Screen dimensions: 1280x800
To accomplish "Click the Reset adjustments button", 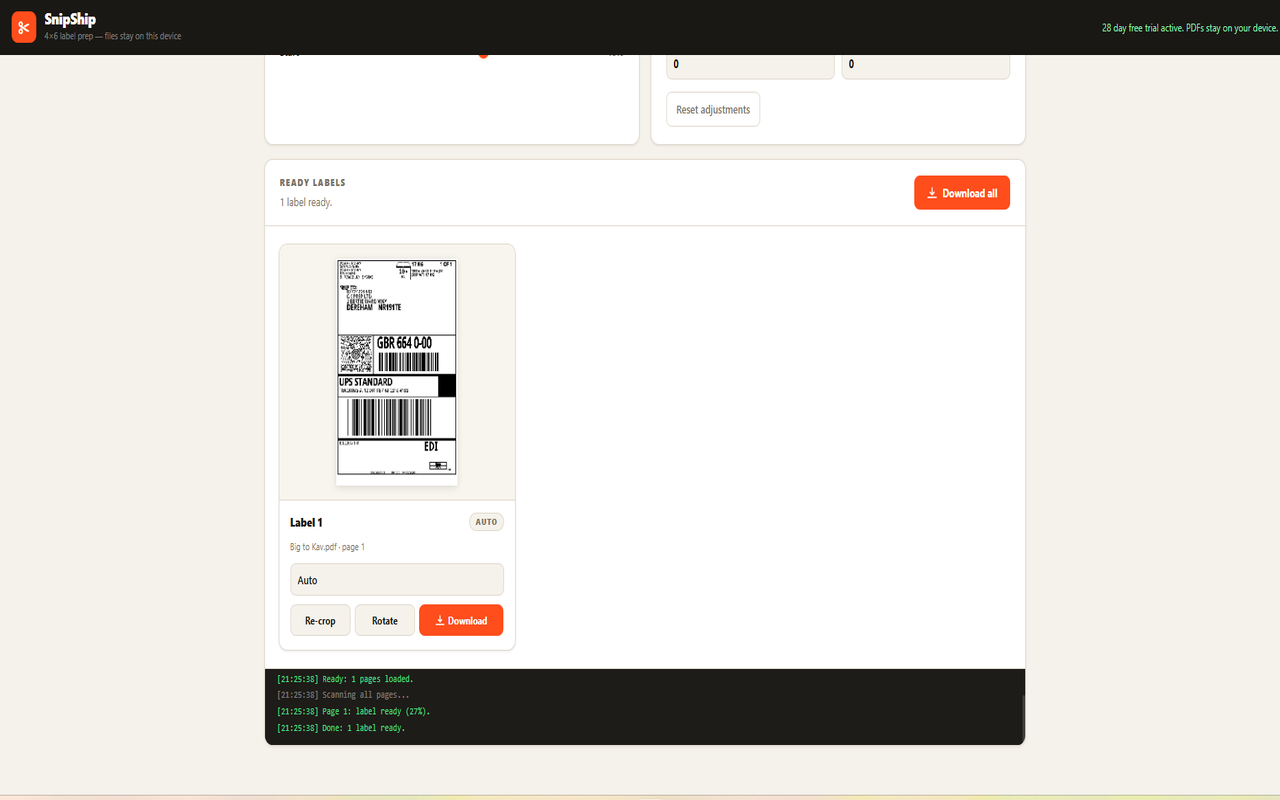I will [713, 110].
